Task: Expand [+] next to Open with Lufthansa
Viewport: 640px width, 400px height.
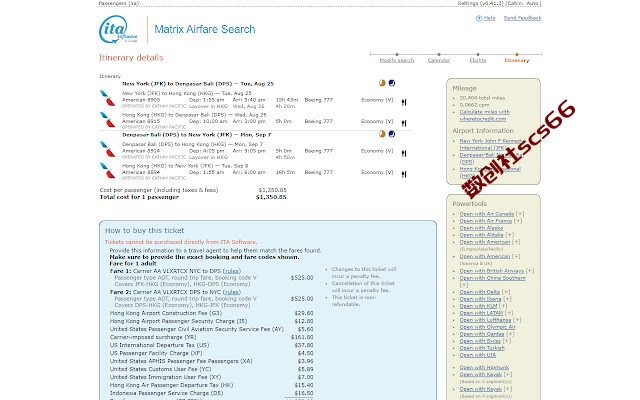Action: [517, 320]
